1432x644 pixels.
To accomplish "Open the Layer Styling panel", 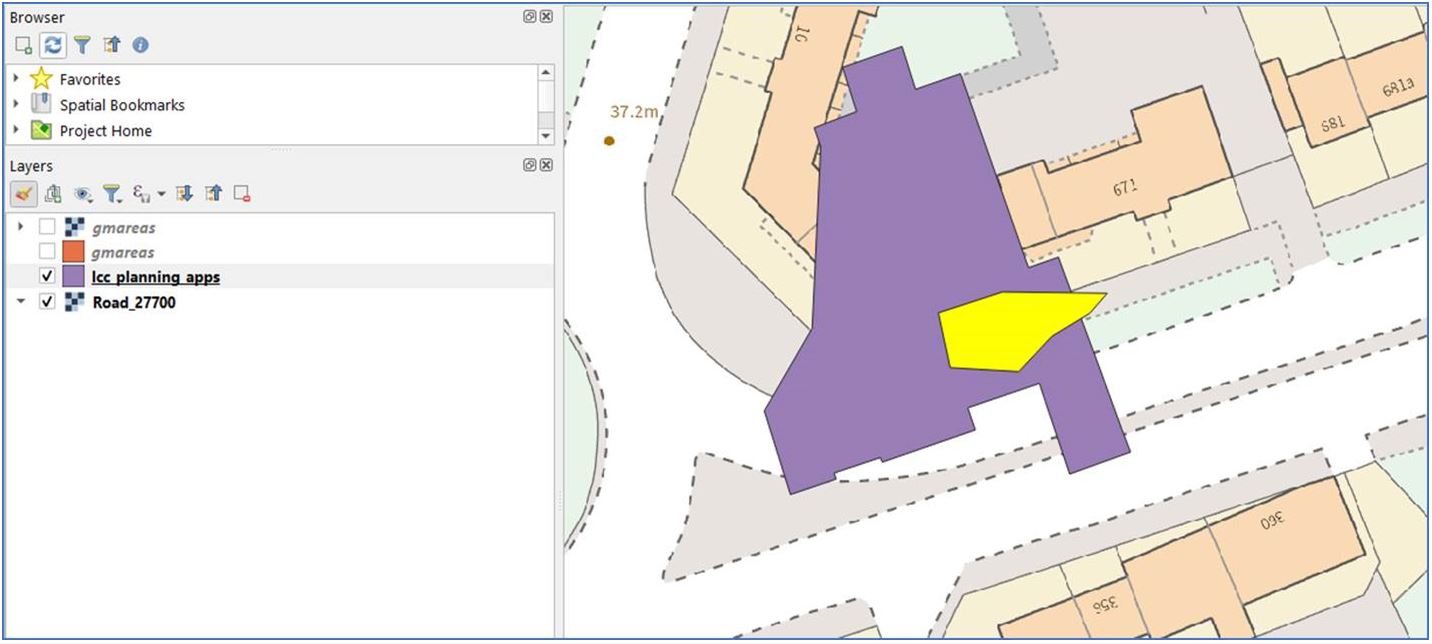I will click(22, 195).
